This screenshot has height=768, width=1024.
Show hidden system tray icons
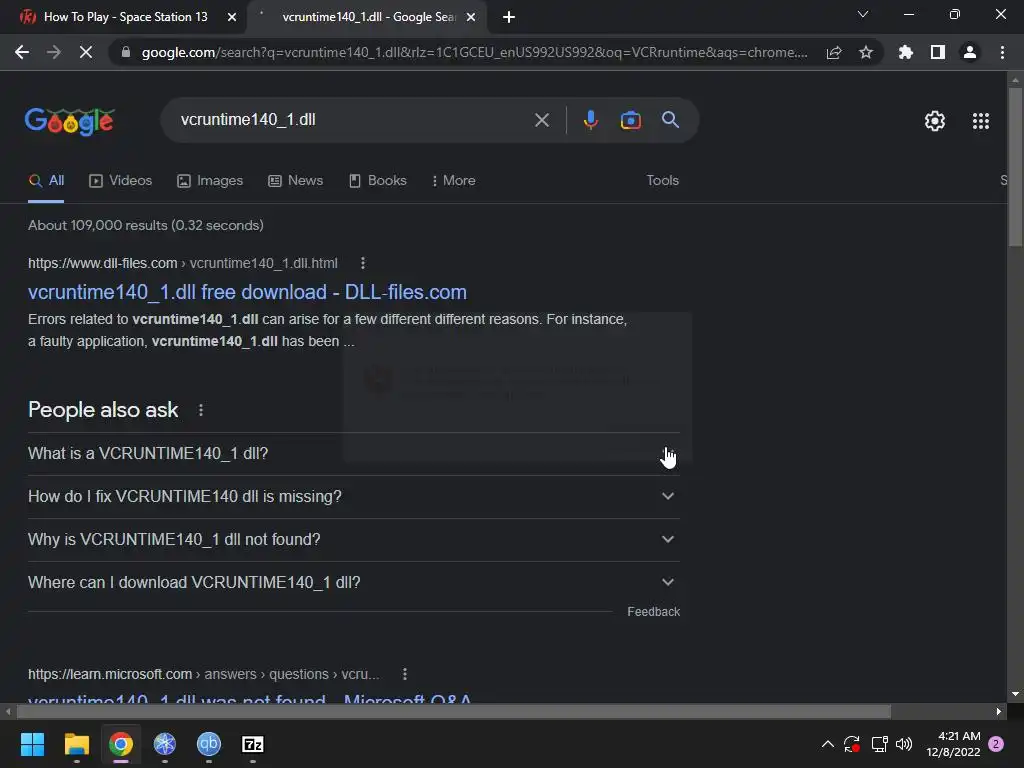pyautogui.click(x=827, y=744)
